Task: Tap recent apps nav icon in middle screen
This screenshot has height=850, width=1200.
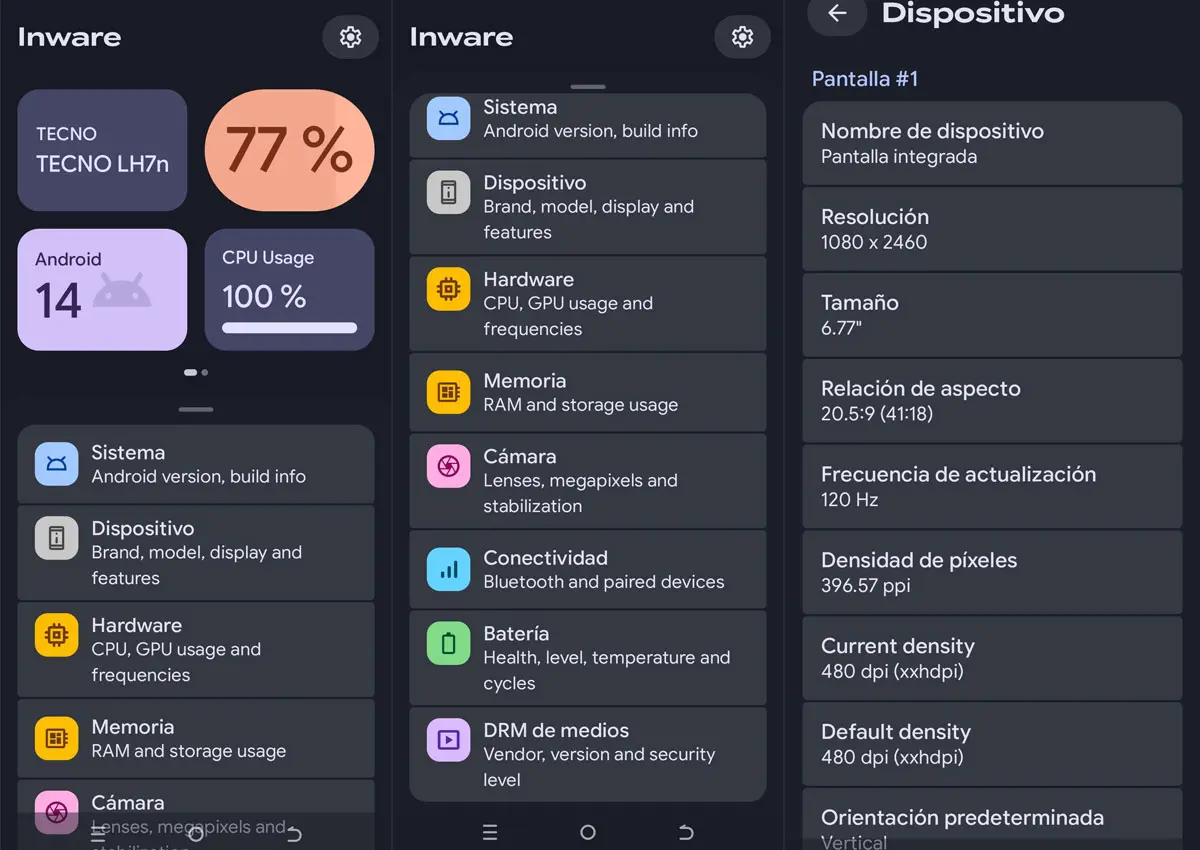Action: pos(490,832)
